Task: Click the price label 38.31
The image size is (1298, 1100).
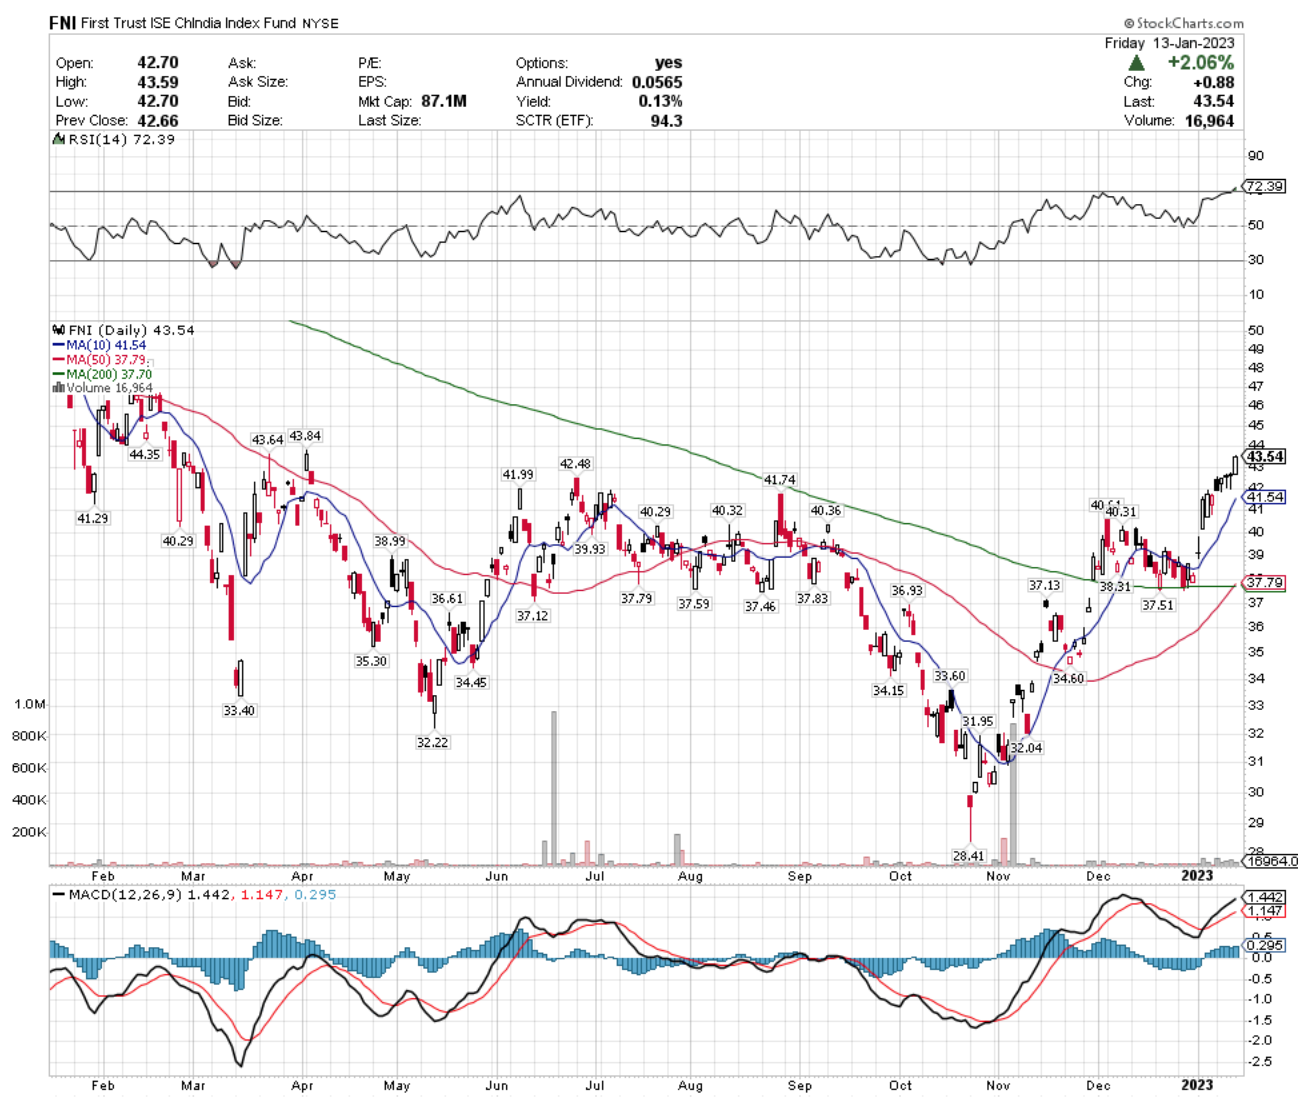Action: click(x=1115, y=587)
